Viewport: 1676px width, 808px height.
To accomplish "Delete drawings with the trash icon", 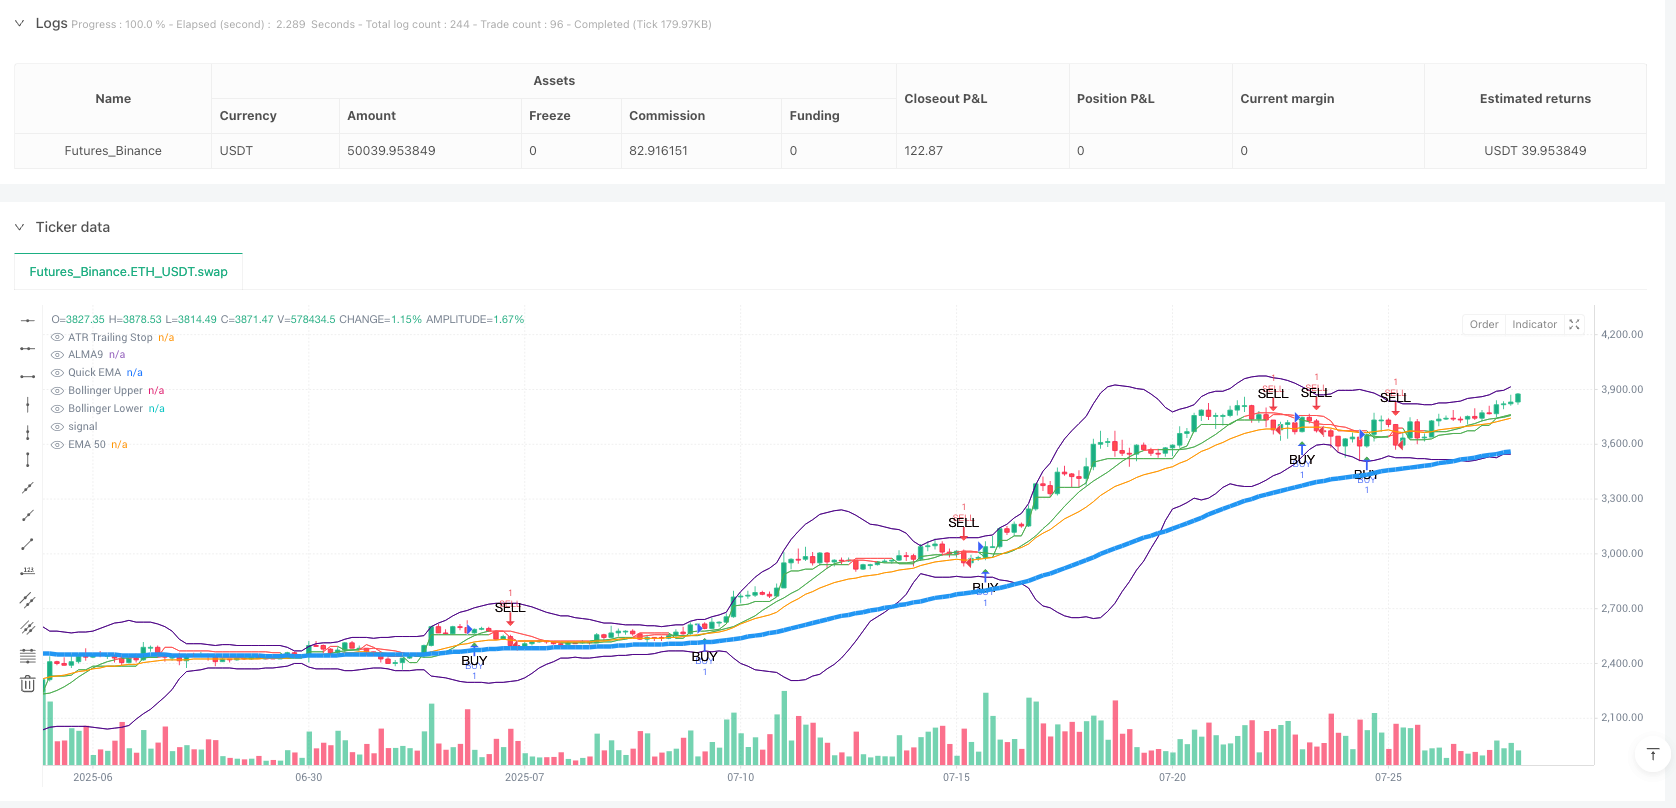I will coord(28,684).
